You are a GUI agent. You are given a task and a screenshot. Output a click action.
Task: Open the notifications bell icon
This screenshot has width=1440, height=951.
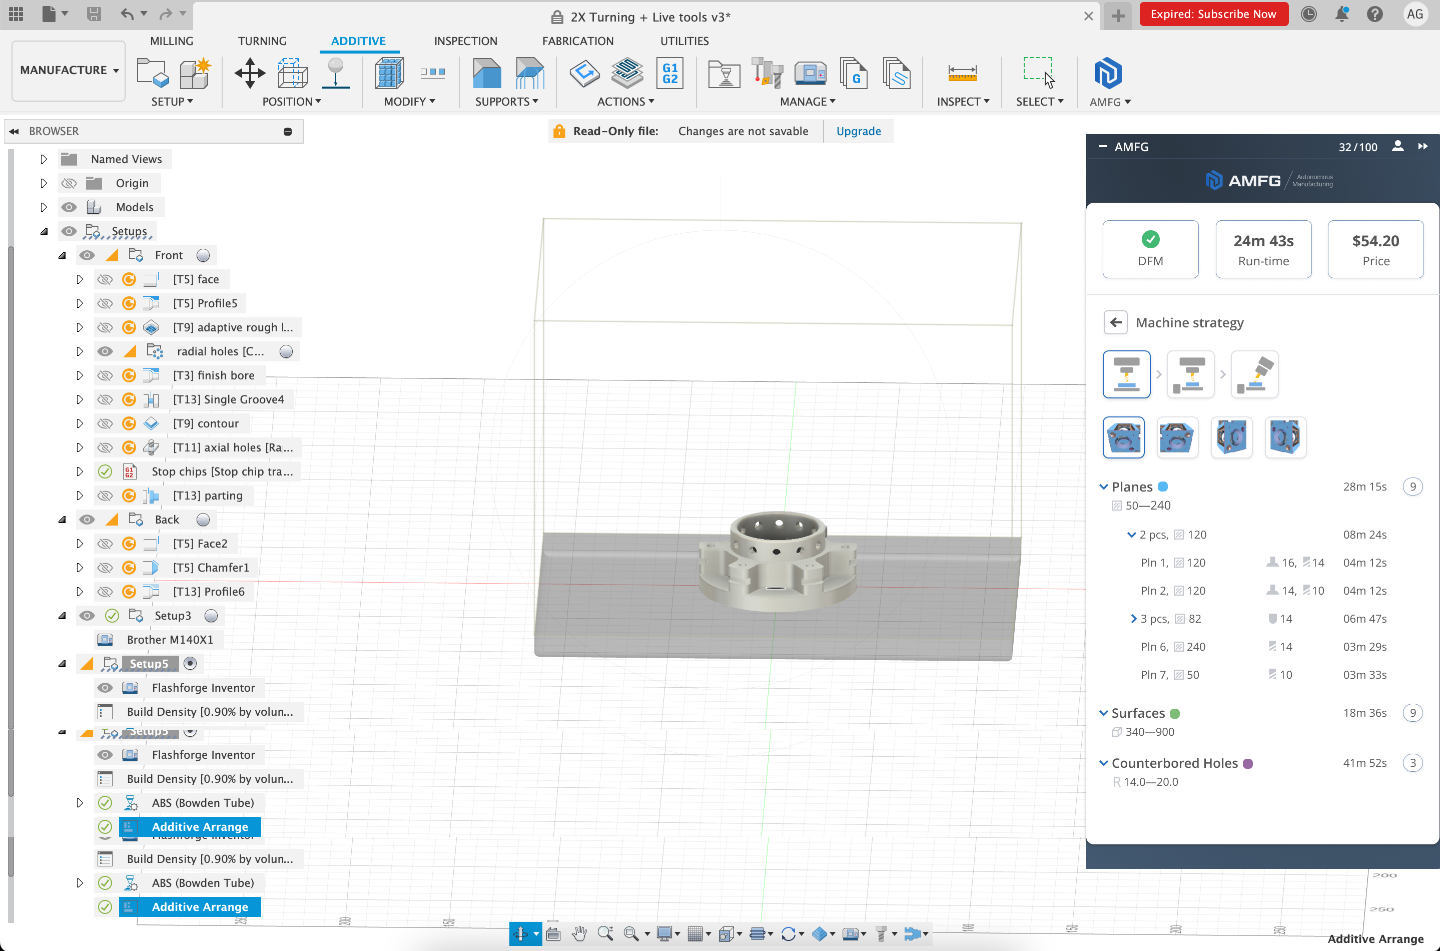[x=1342, y=14]
